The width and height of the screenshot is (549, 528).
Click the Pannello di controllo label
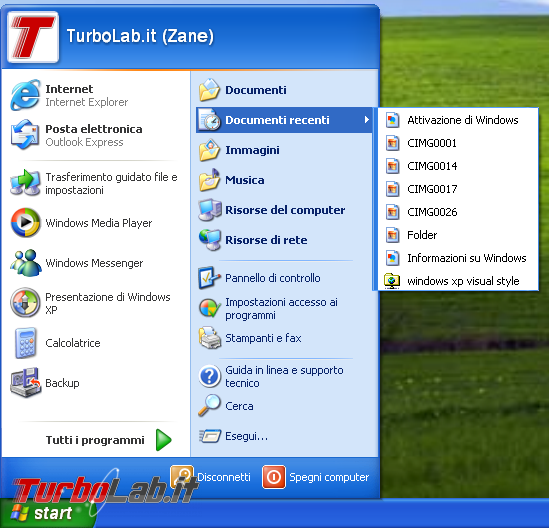click(x=272, y=278)
